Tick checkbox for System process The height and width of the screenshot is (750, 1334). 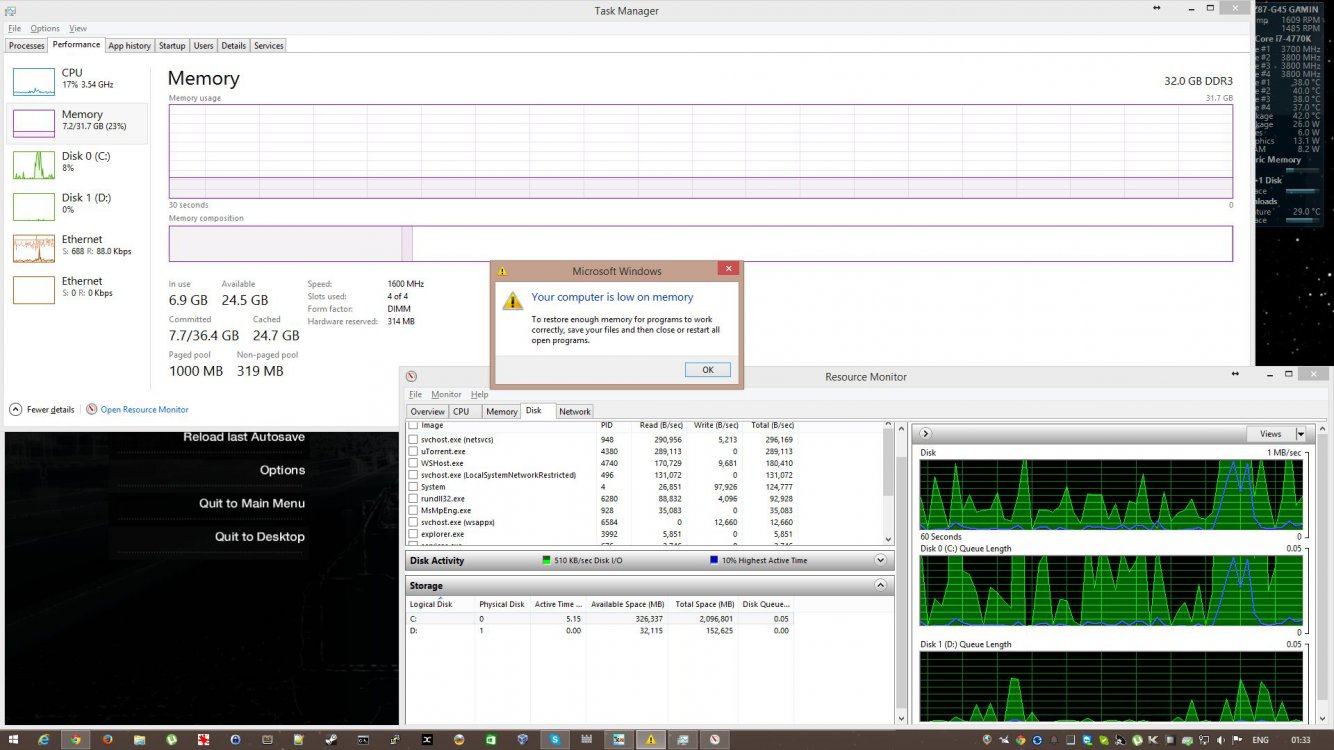pos(414,487)
